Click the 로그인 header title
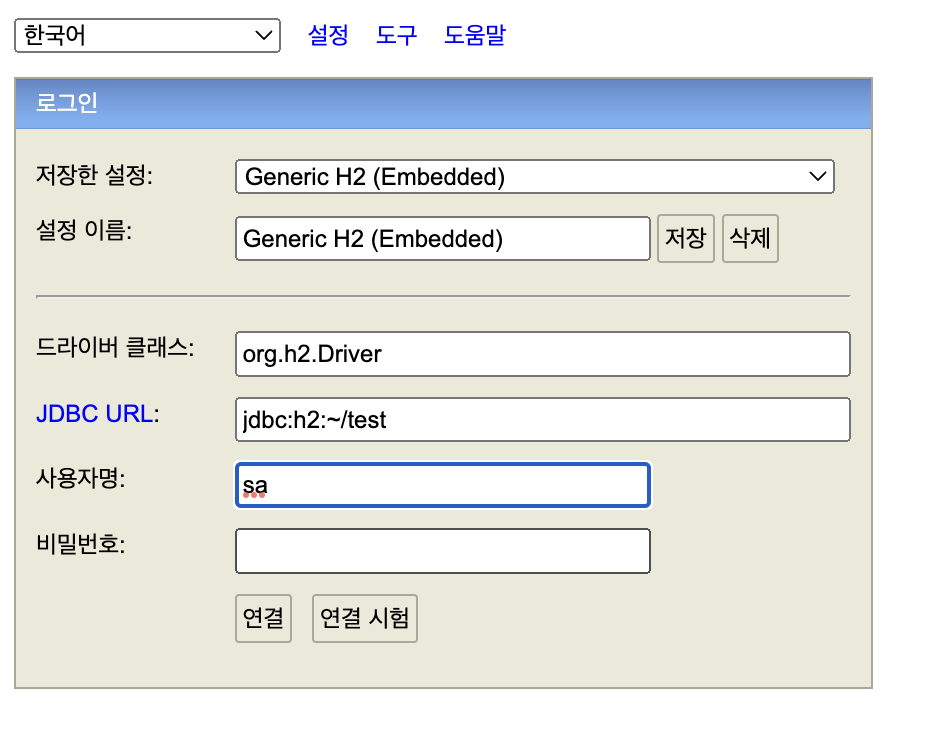This screenshot has width=944, height=738. (x=67, y=103)
